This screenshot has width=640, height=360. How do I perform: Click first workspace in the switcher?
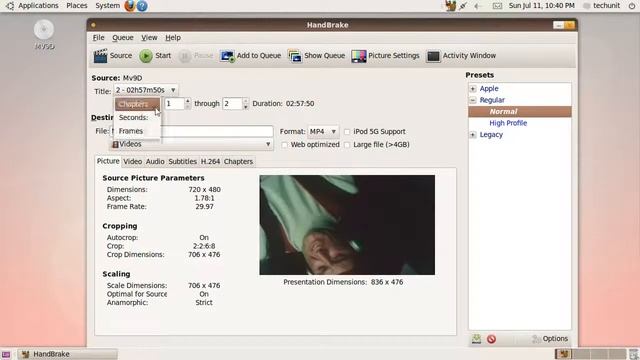pos(563,354)
